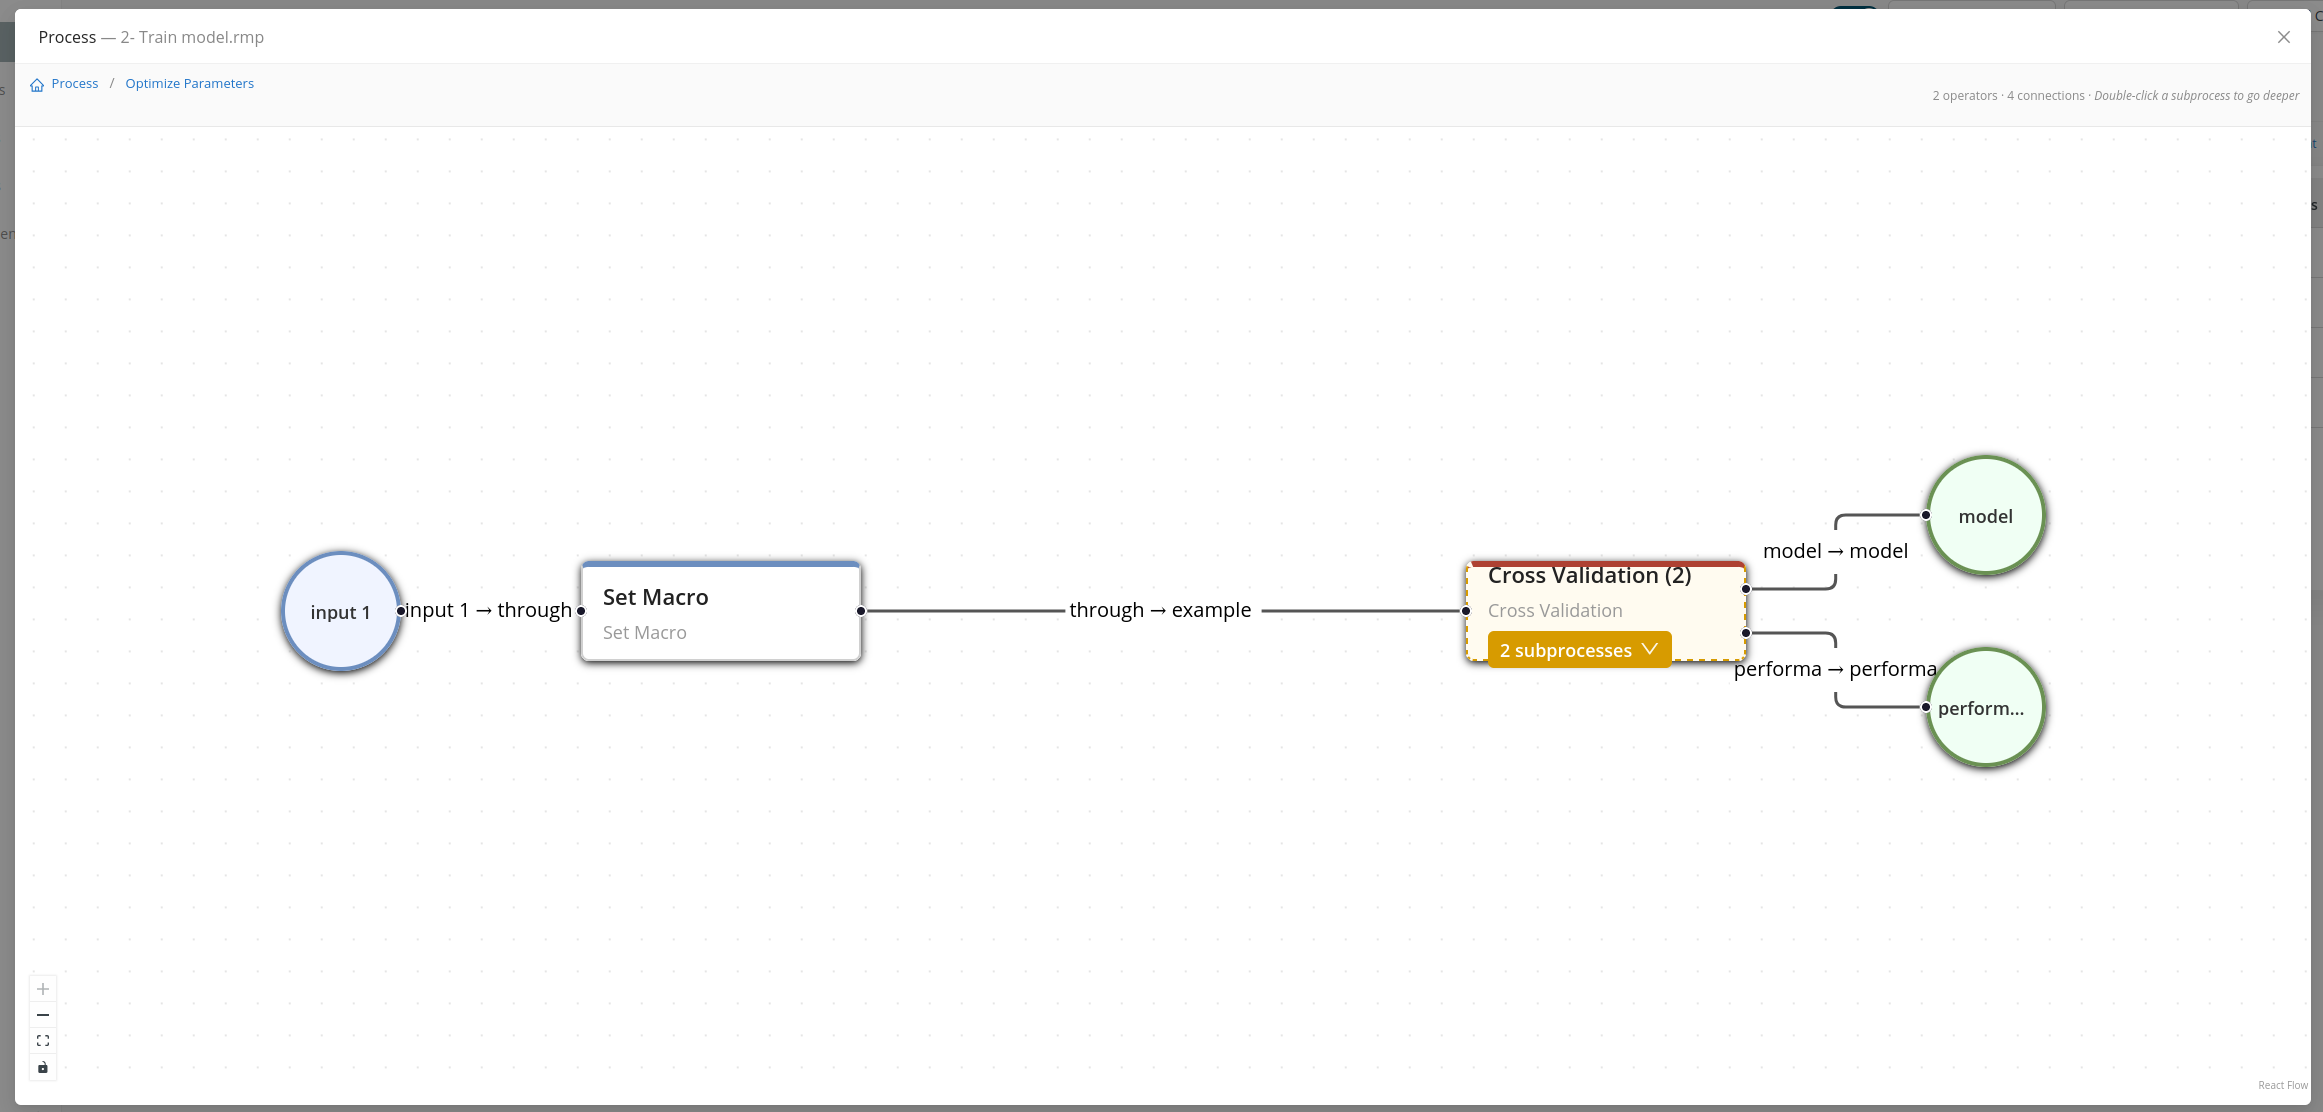Click the output connector dot on Set Macro

[860, 610]
